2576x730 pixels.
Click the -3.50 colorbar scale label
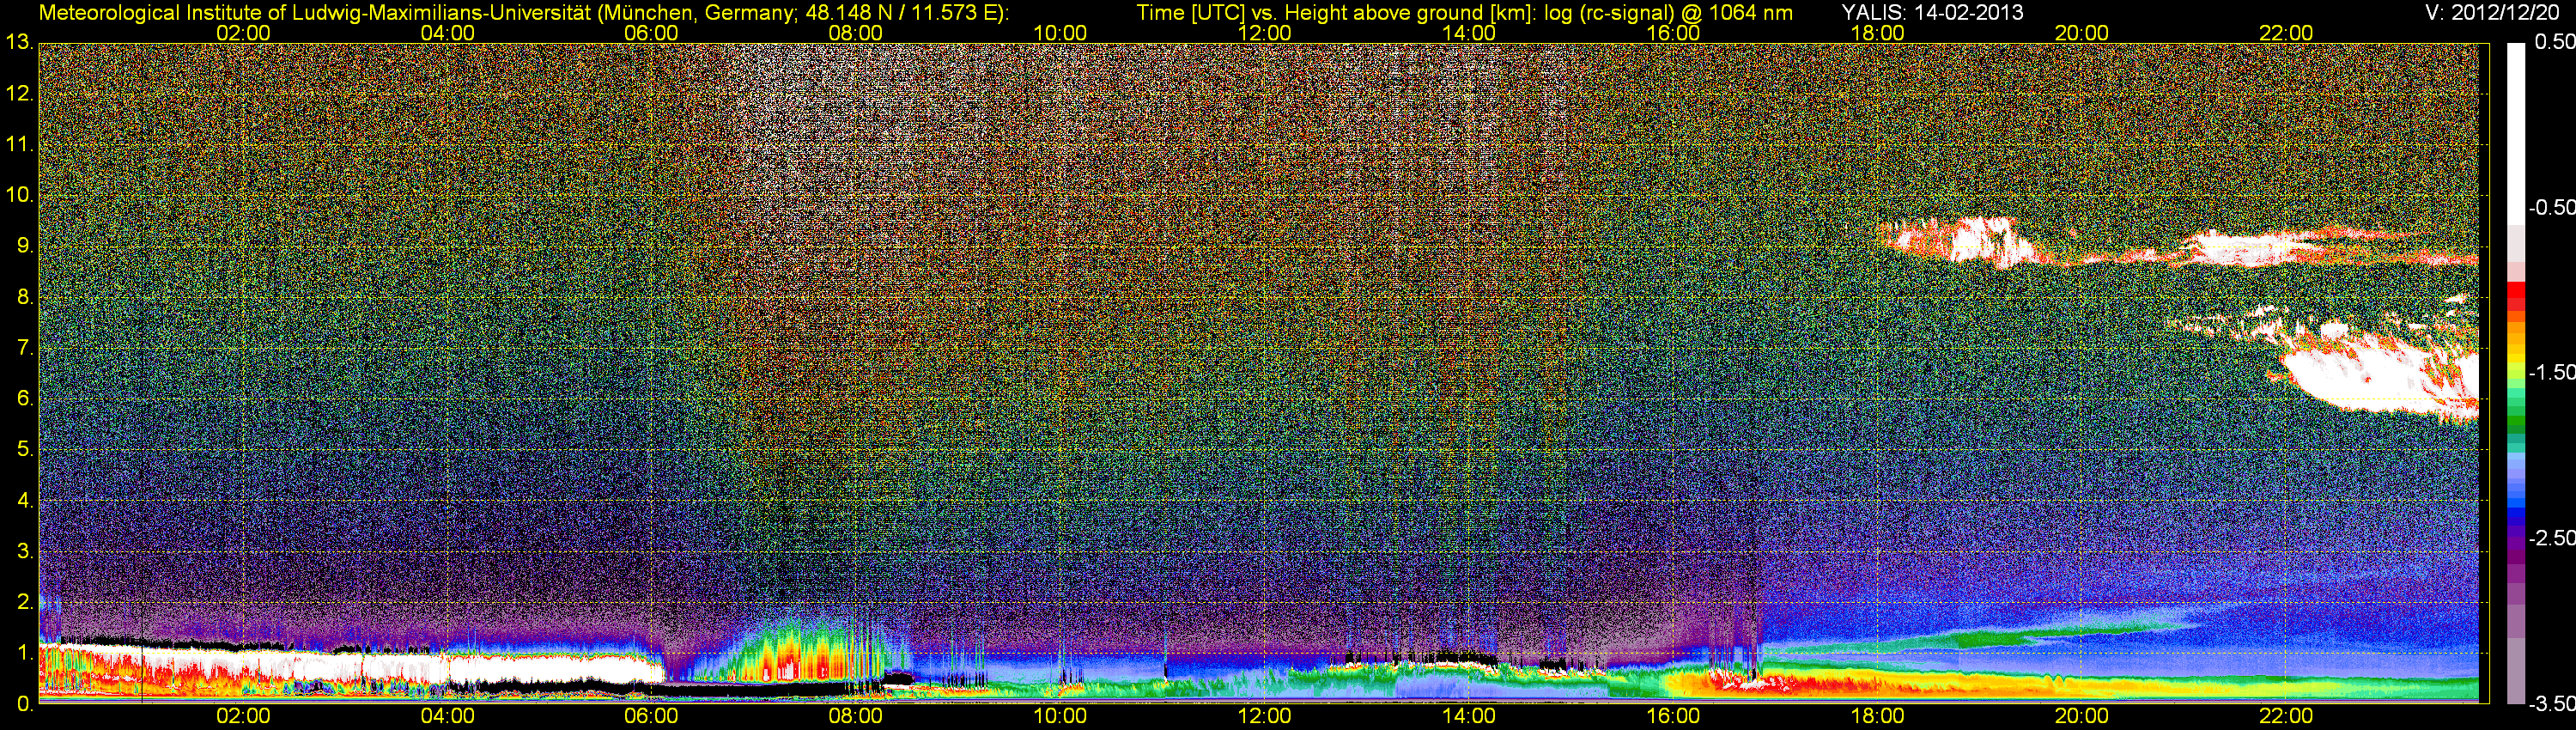point(2552,704)
